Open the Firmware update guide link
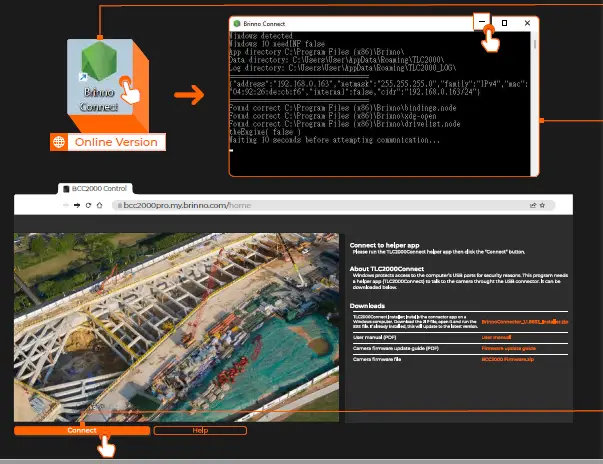This screenshot has width=603, height=464. (508, 348)
